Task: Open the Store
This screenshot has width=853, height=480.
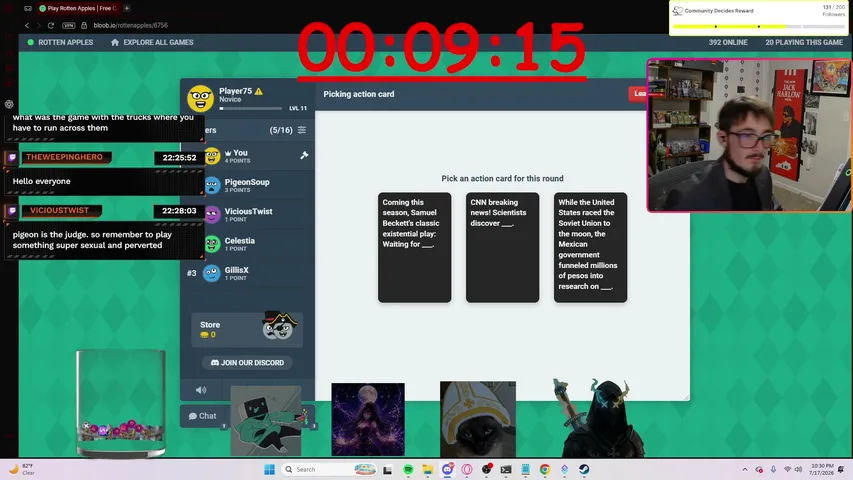Action: point(247,329)
